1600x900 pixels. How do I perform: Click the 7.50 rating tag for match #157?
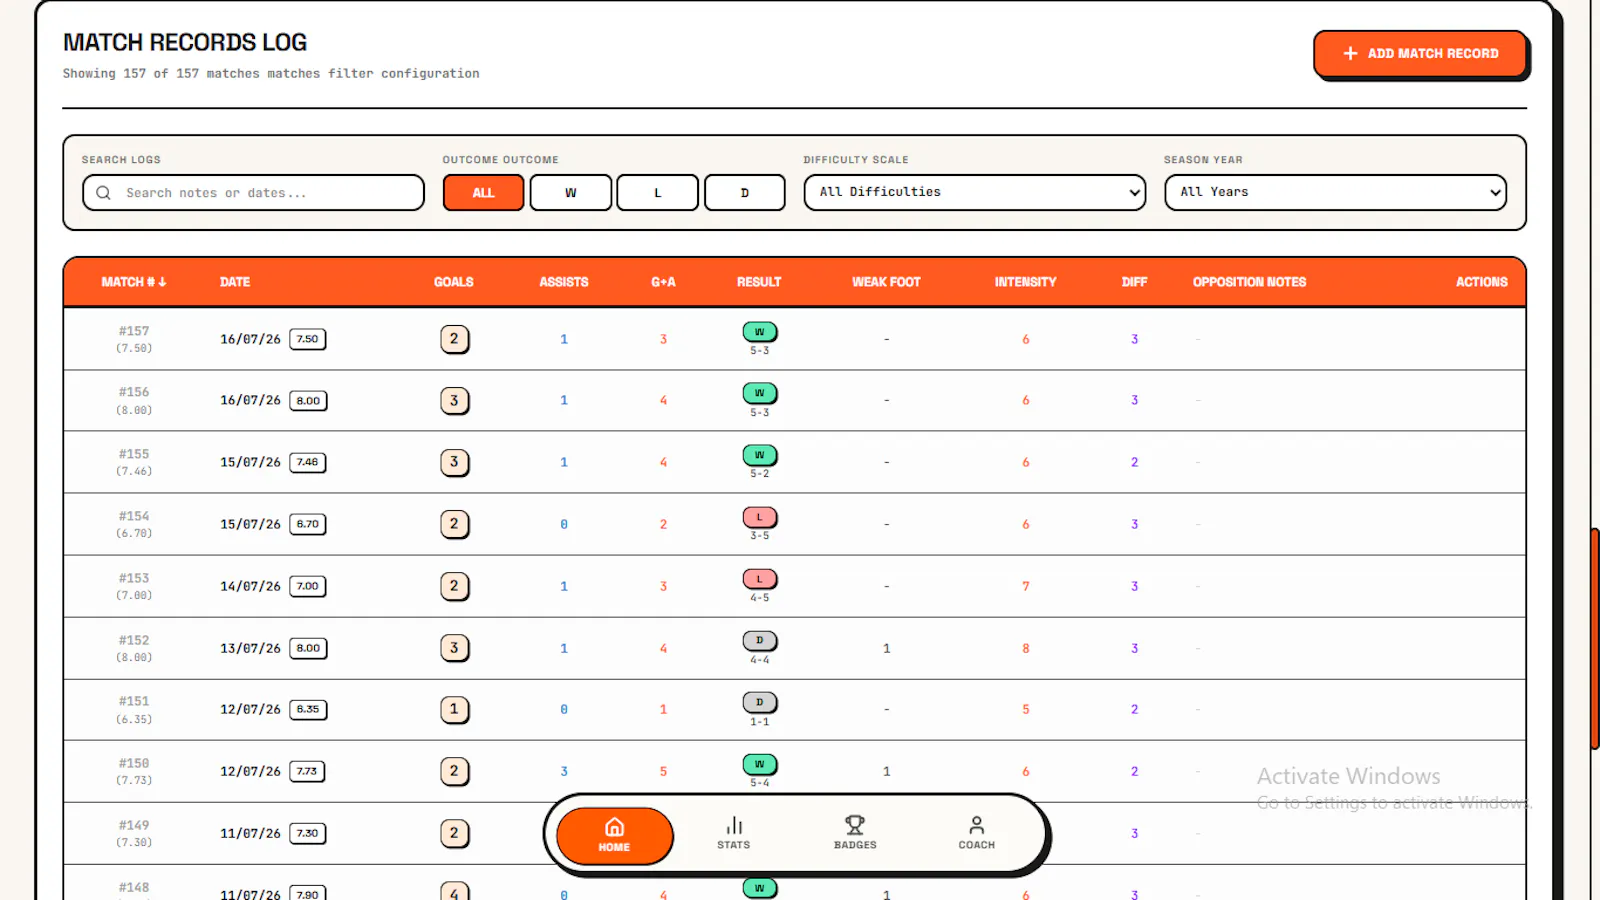tap(308, 339)
